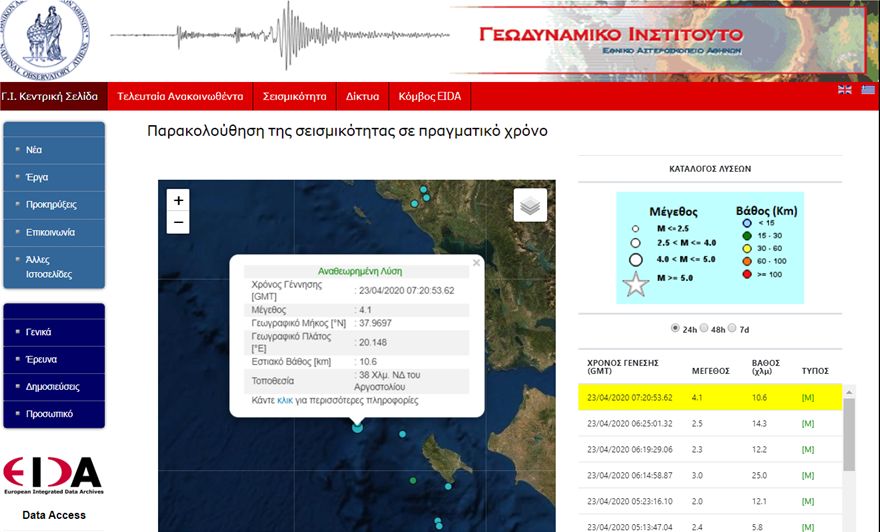Image resolution: width=880 pixels, height=532 pixels.
Task: Open [M] type link for 07:20:53.62 event
Action: pyautogui.click(x=808, y=397)
